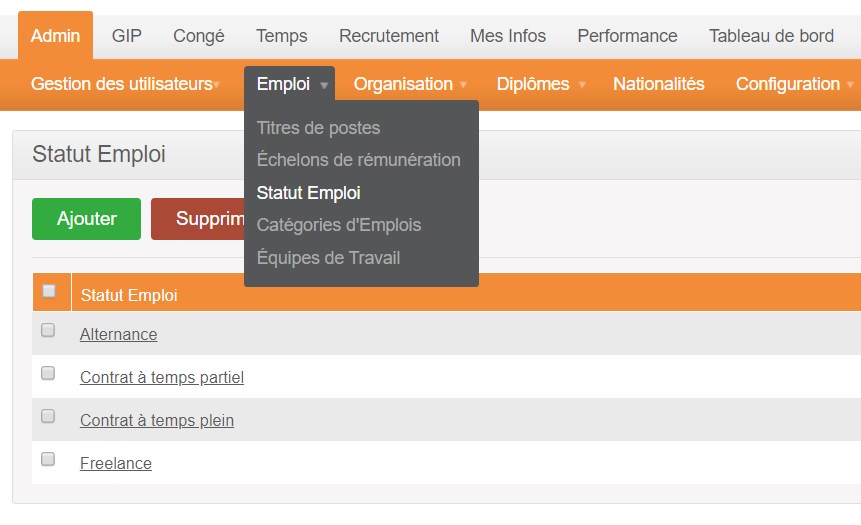Screen dimensions: 861x525
Task: Tick the Contrat à temps plein checkbox
Action: click(x=48, y=416)
